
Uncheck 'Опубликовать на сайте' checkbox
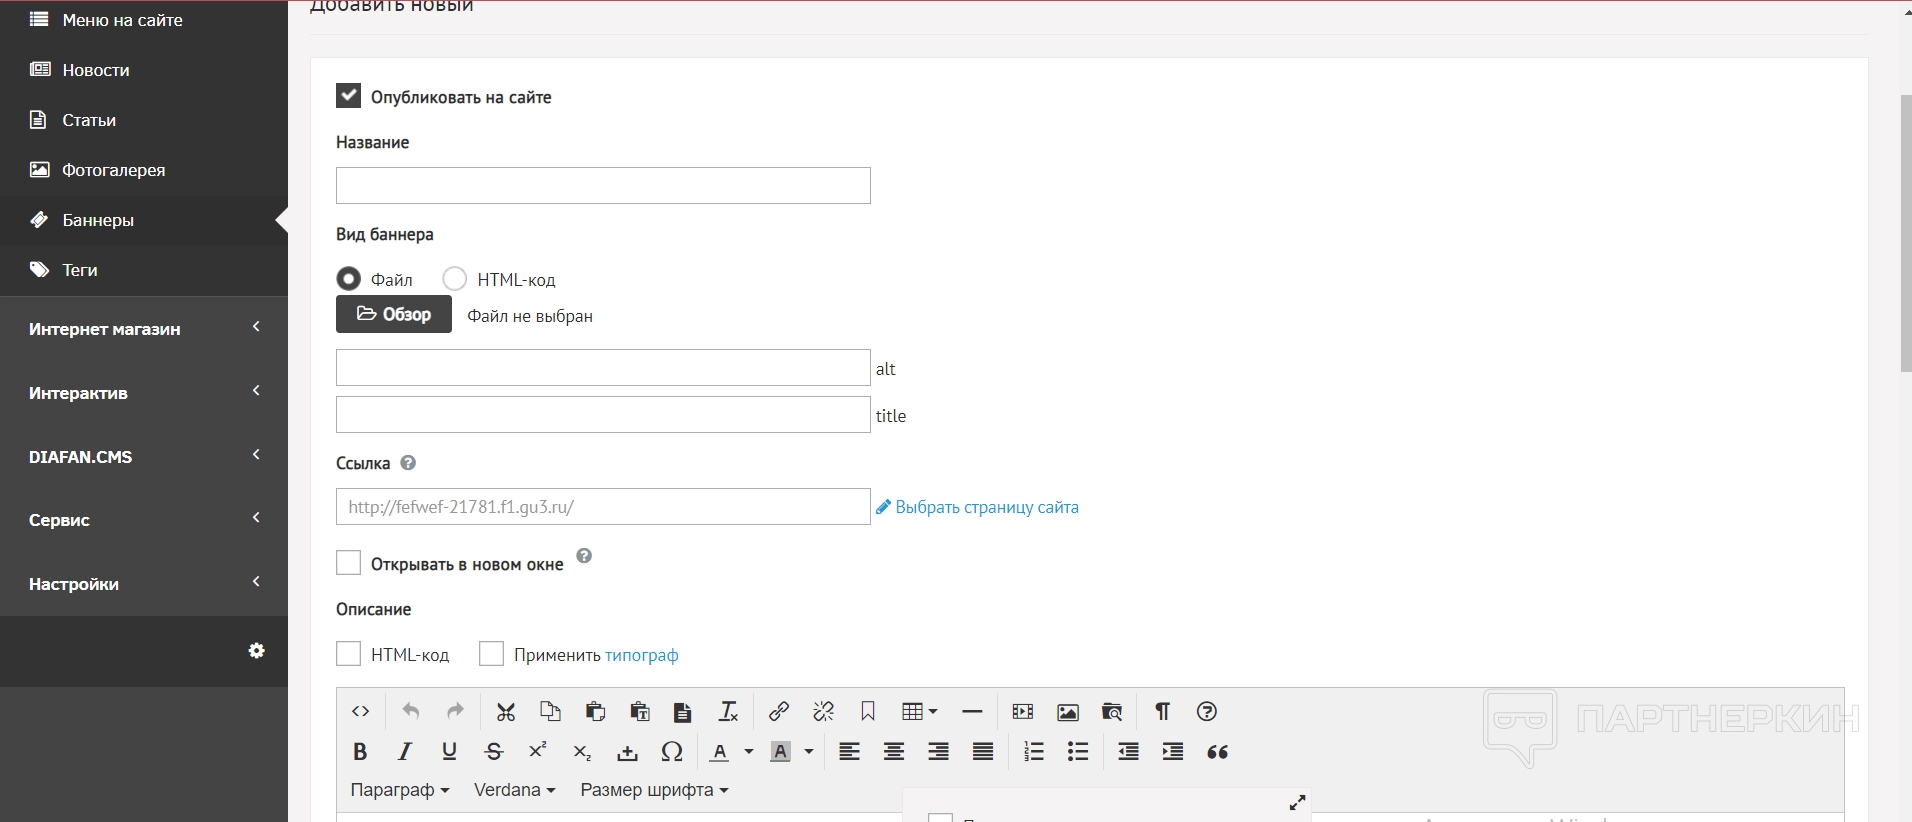(348, 96)
